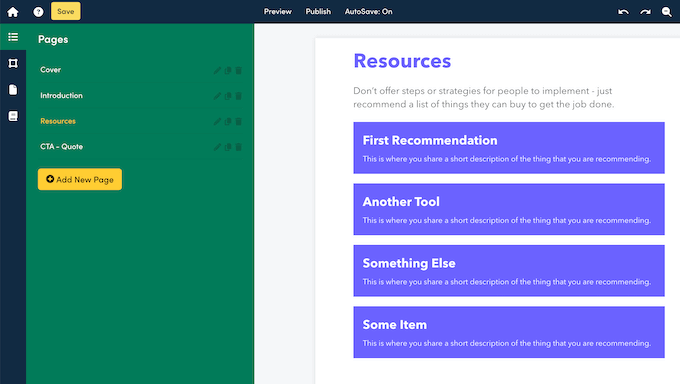Click the yellow Save button
This screenshot has width=680, height=384.
click(65, 11)
